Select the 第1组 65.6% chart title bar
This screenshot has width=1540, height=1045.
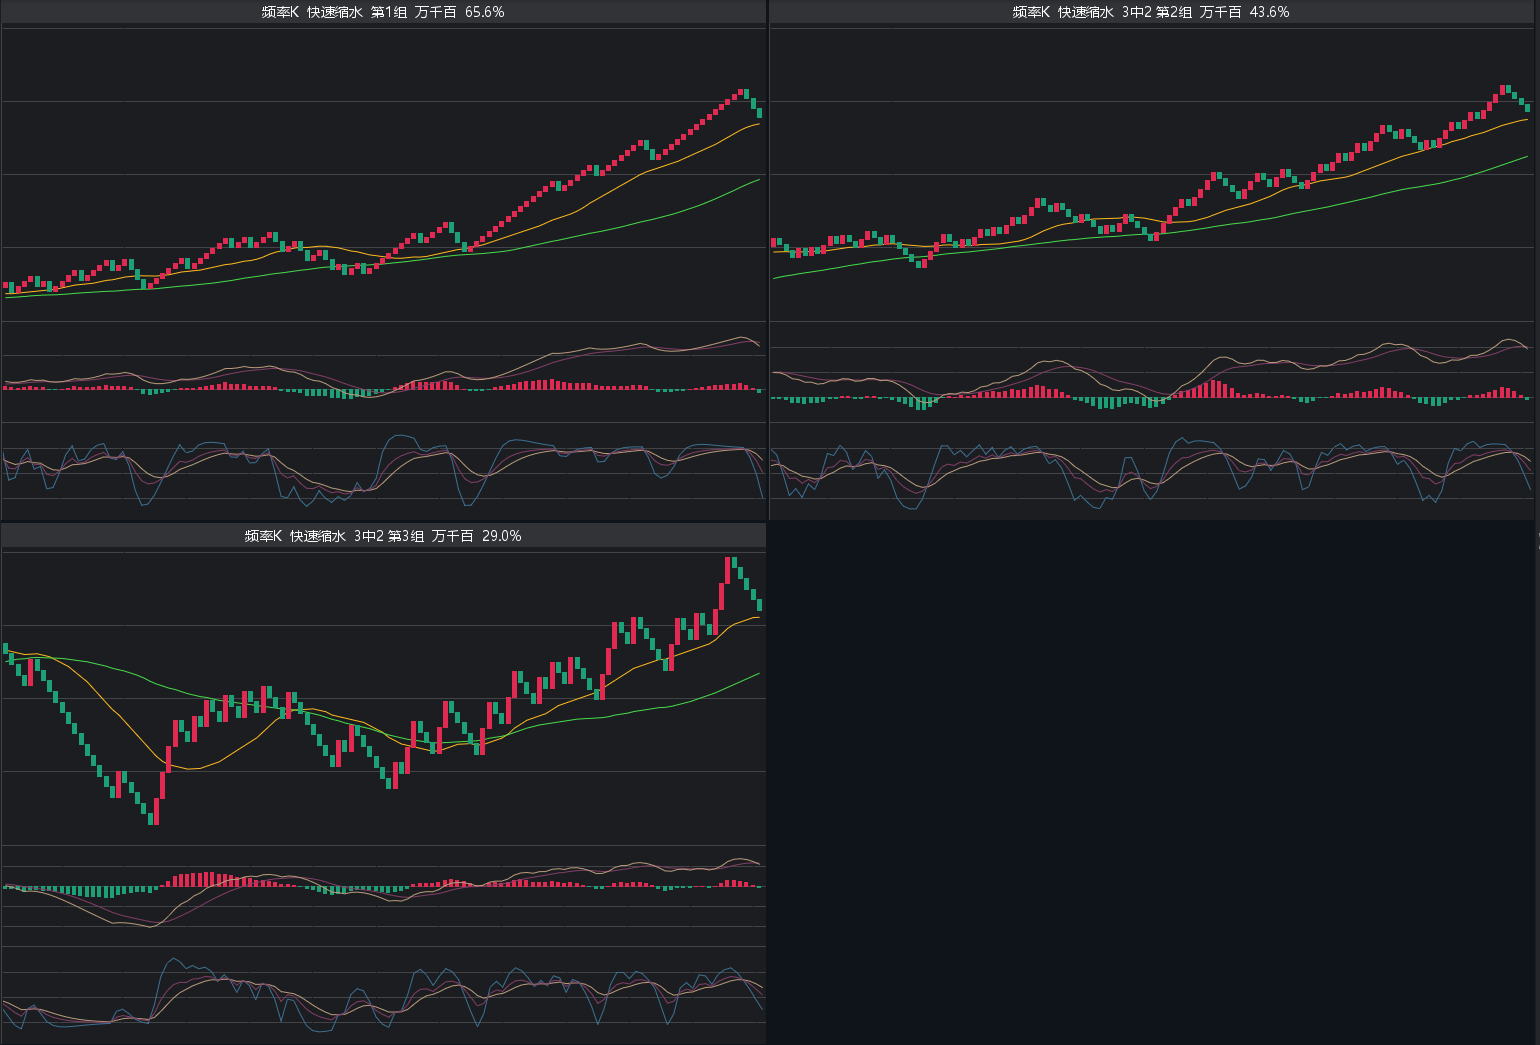coord(383,12)
